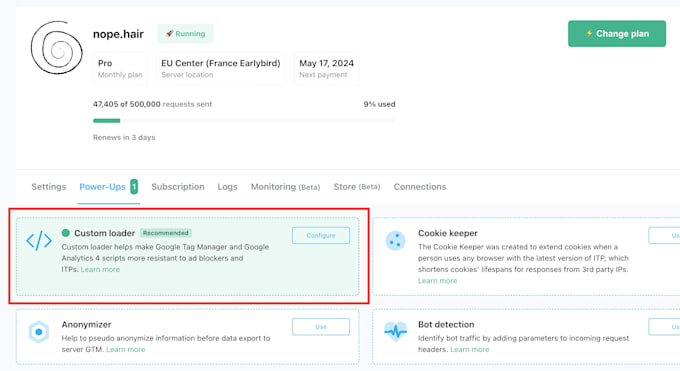Viewport: 680px width, 371px height.
Task: Click Use button for Bot detection
Action: (x=664, y=327)
